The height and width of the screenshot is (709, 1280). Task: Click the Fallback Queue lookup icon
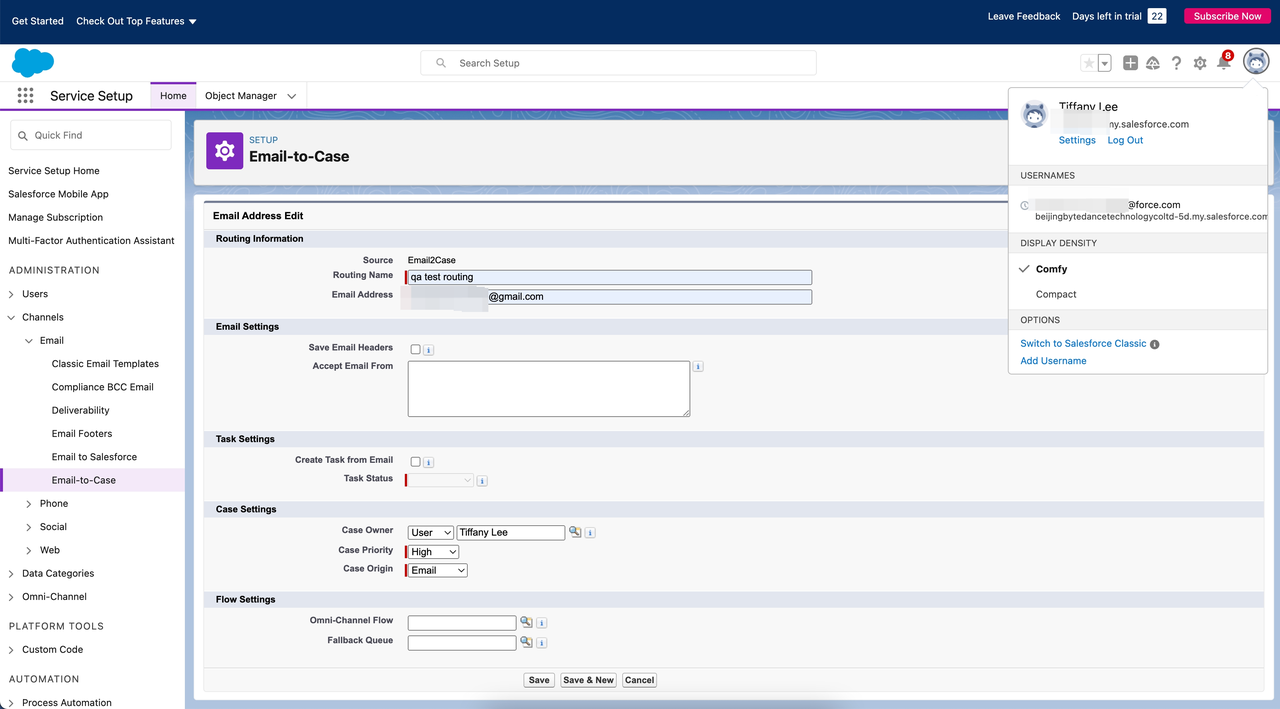[x=526, y=642]
